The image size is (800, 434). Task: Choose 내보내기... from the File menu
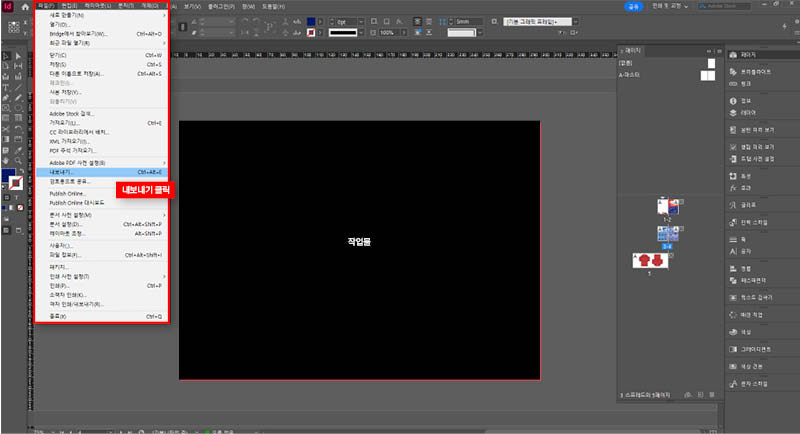tap(102, 172)
